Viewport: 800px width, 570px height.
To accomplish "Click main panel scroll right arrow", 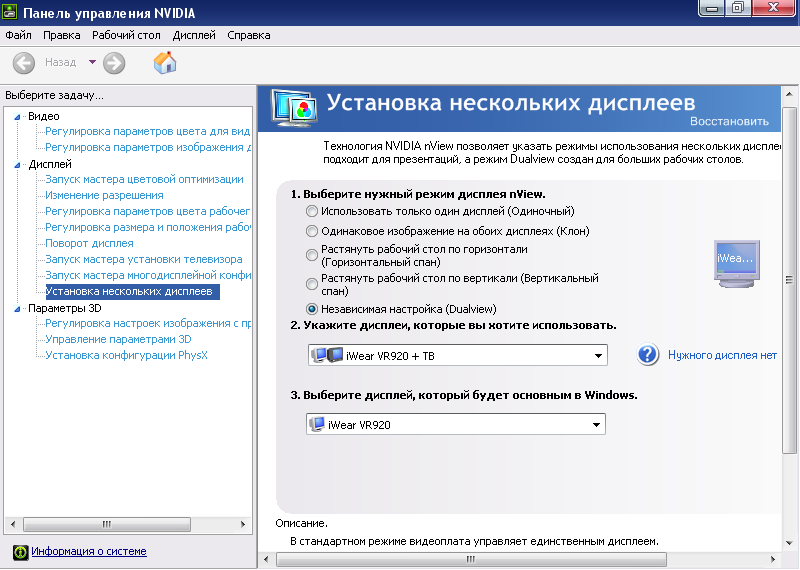I will coord(772,559).
